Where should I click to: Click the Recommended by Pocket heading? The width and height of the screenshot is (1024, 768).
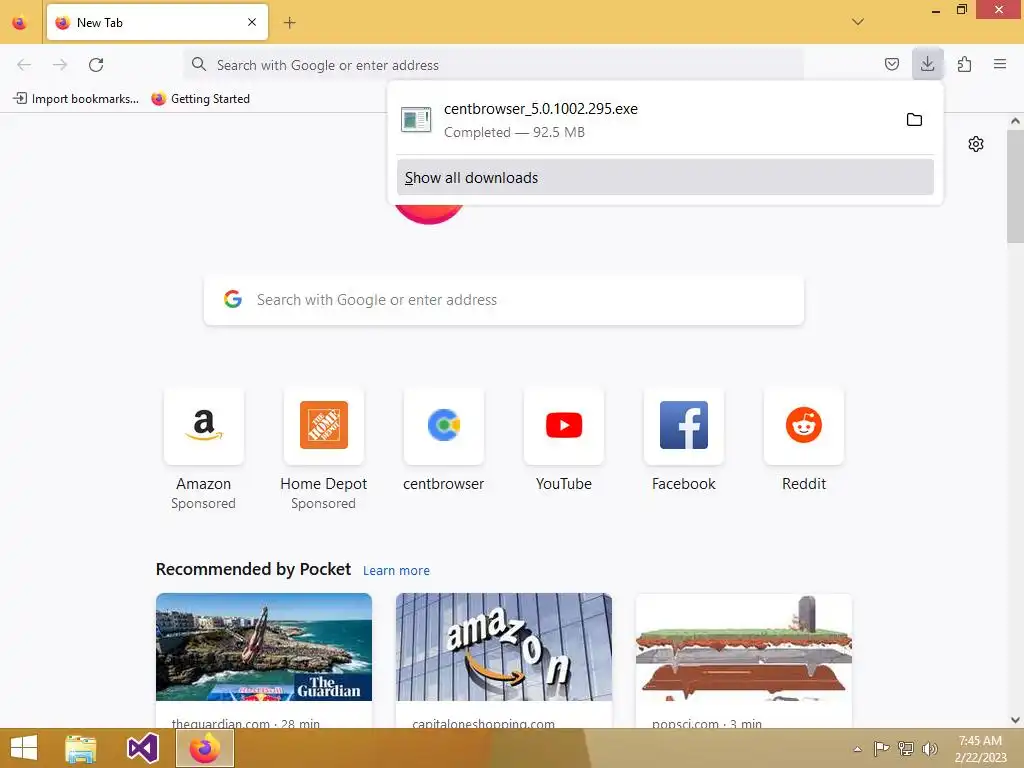(x=253, y=569)
